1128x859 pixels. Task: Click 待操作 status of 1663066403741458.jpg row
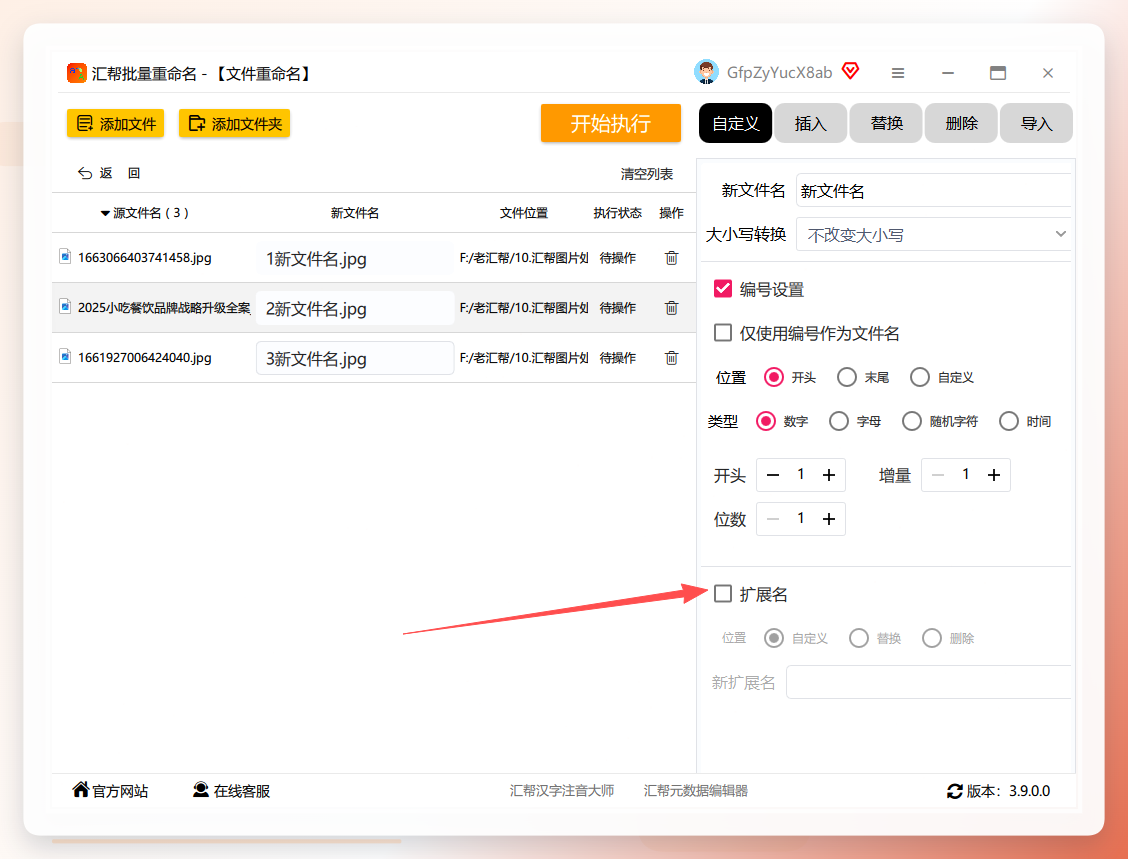[617, 258]
